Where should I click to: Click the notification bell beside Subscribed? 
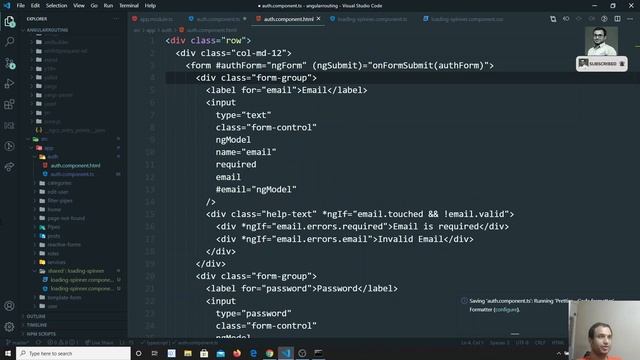click(622, 64)
